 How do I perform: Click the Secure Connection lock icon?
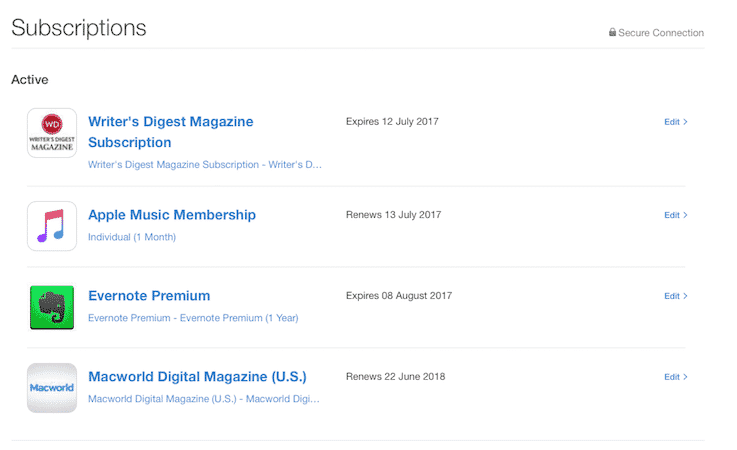click(x=612, y=33)
